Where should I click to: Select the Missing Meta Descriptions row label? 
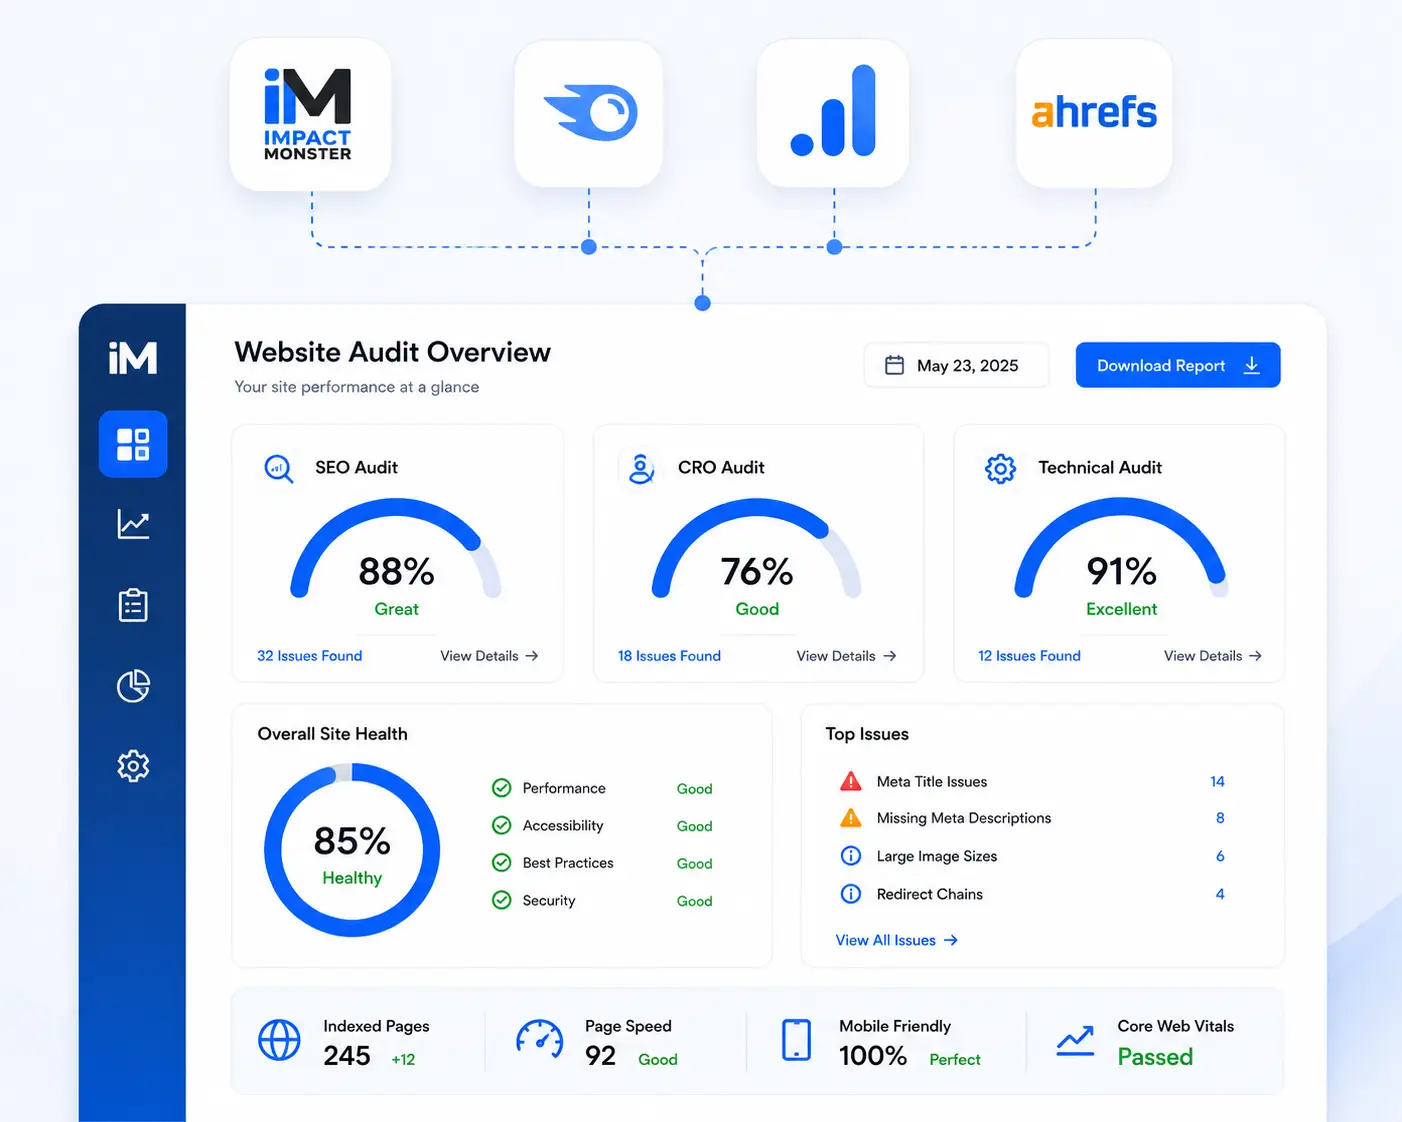pyautogui.click(x=964, y=818)
